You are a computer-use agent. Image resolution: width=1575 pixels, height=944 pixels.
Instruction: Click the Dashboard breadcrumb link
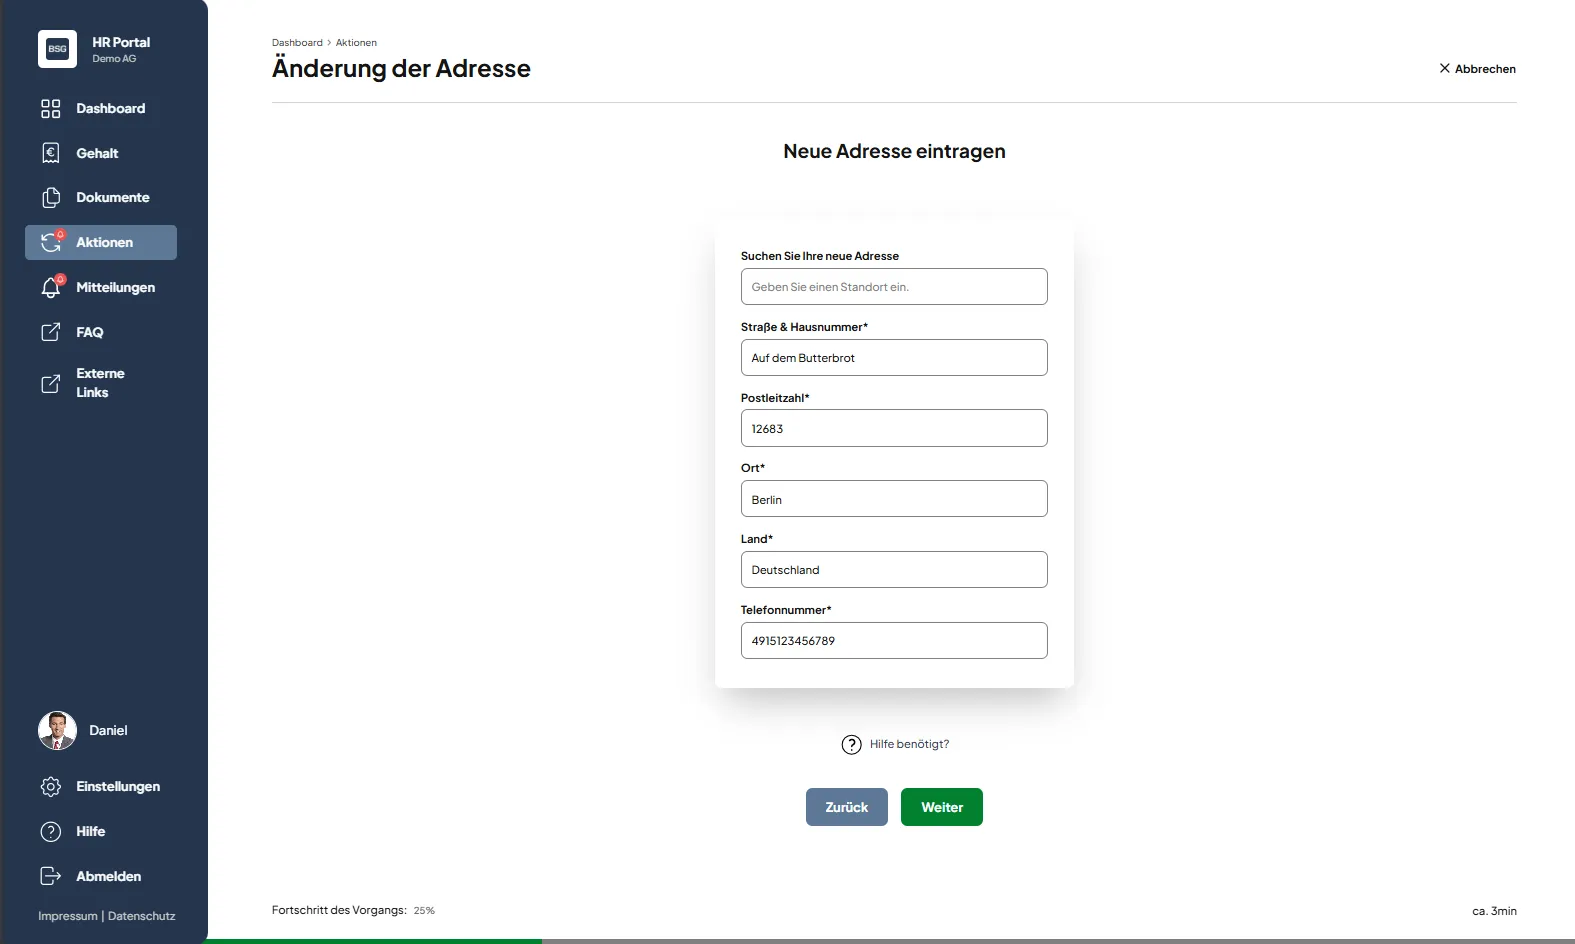(297, 43)
